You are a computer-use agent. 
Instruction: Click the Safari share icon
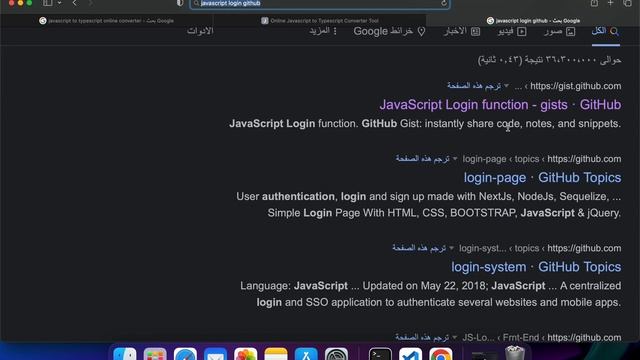(594, 3)
